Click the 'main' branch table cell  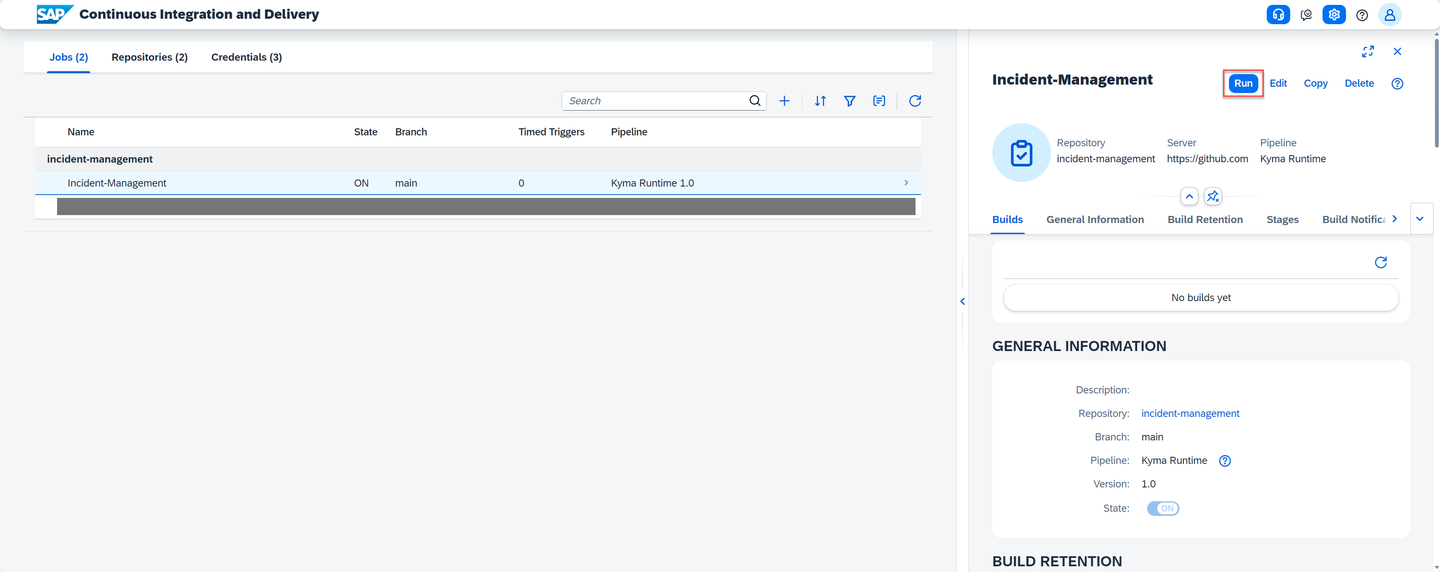[x=406, y=183]
